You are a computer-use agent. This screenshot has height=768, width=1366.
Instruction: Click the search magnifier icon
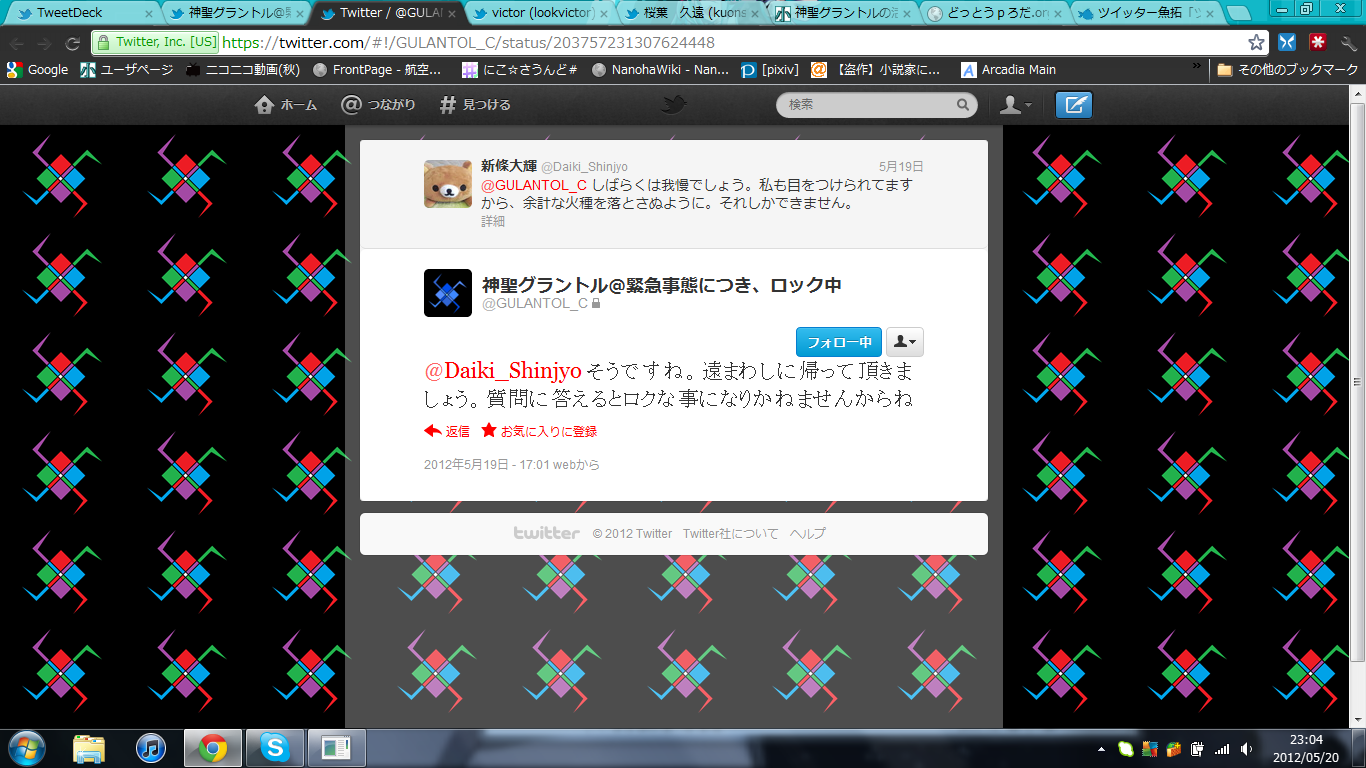click(963, 104)
